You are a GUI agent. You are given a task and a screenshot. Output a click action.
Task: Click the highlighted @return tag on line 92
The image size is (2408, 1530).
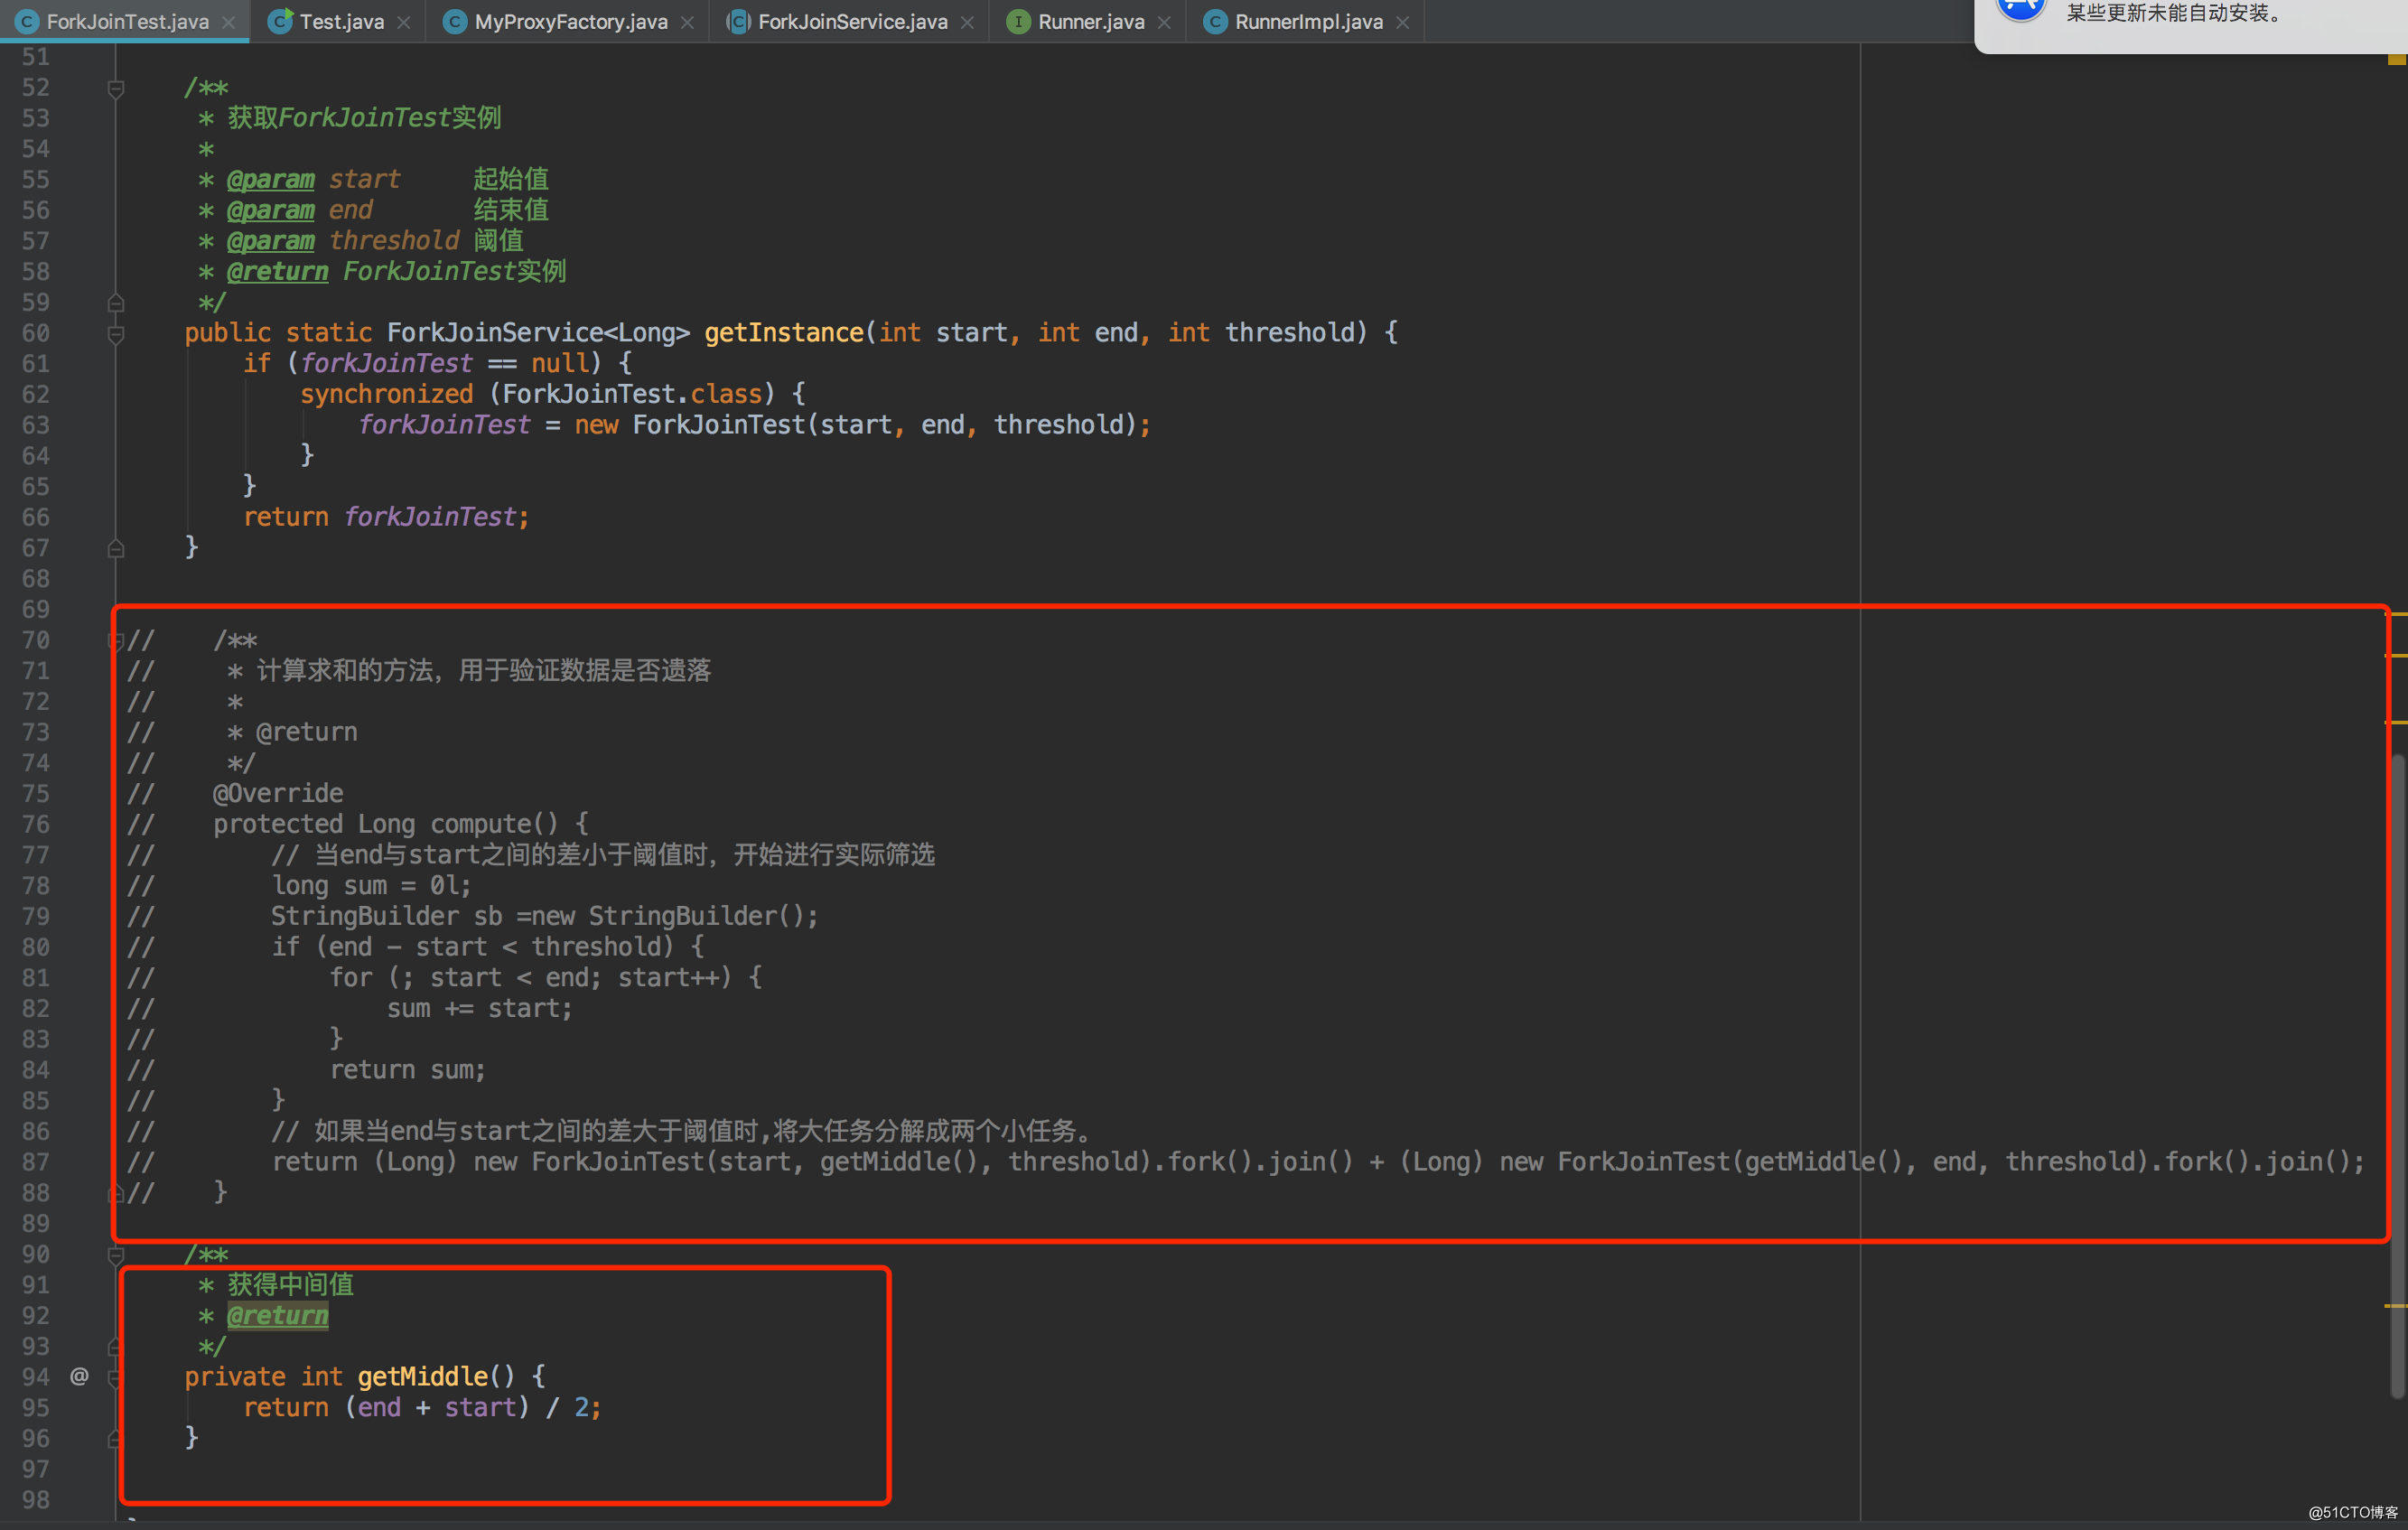[x=278, y=1315]
